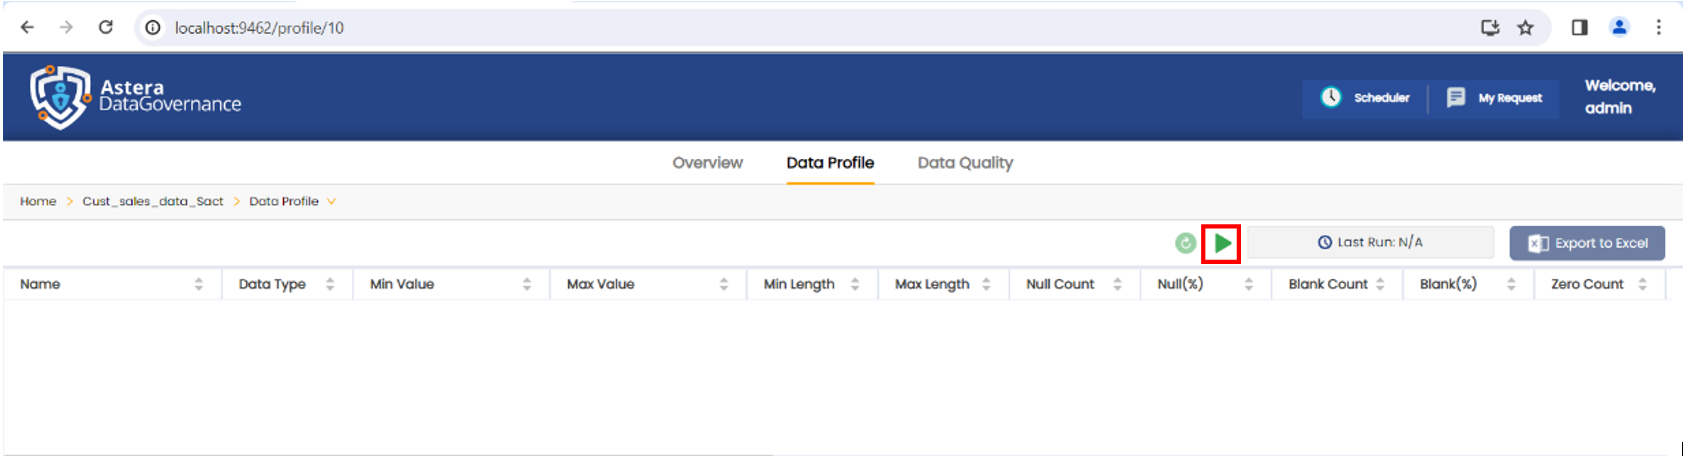Switch to the Overview tab
The image size is (1685, 456).
[x=707, y=163]
